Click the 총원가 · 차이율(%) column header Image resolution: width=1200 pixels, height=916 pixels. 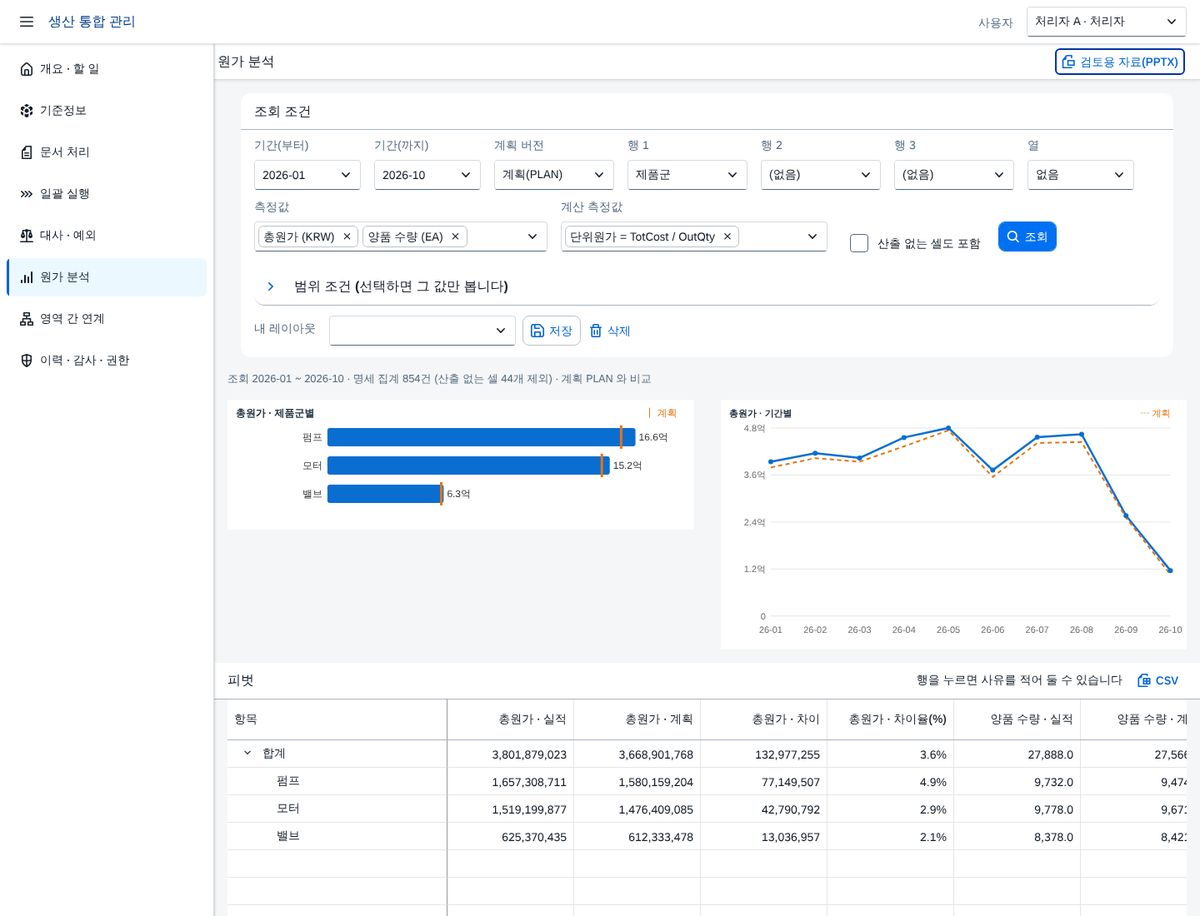[890, 719]
